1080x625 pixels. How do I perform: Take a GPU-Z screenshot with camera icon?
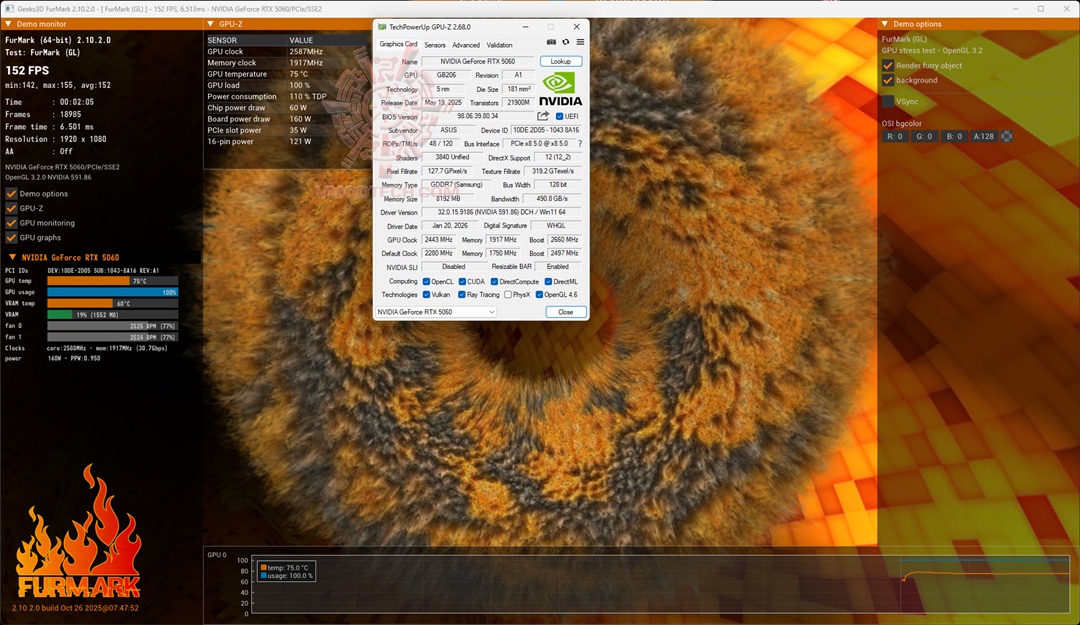[x=551, y=42]
